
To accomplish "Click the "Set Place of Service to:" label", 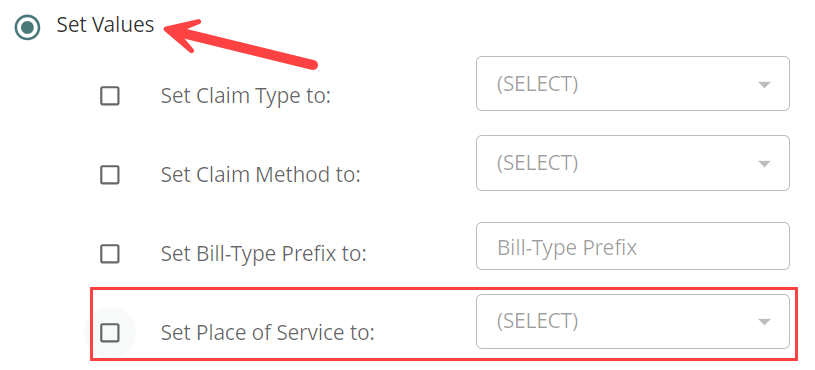I will point(268,333).
